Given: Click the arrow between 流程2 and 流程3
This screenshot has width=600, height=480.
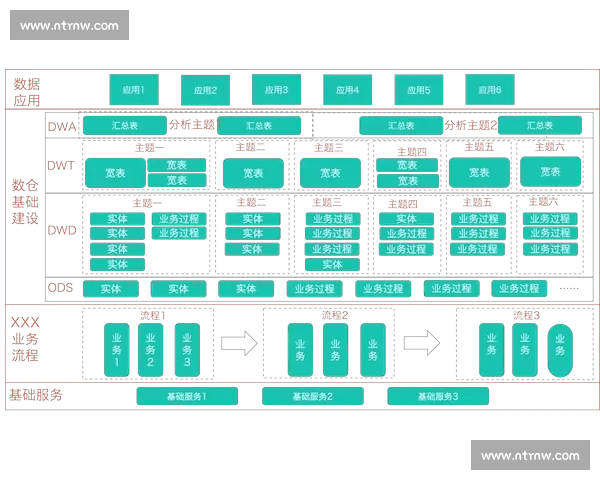Looking at the screenshot, I should point(422,343).
